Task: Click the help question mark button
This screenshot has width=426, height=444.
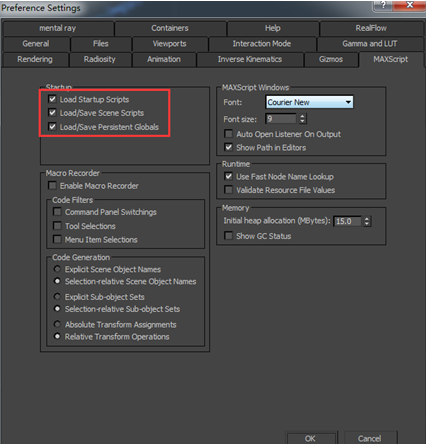Action: pyautogui.click(x=383, y=5)
